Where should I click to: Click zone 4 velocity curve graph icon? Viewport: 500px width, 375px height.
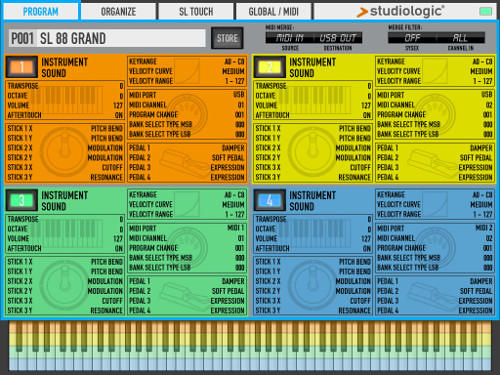click(435, 204)
